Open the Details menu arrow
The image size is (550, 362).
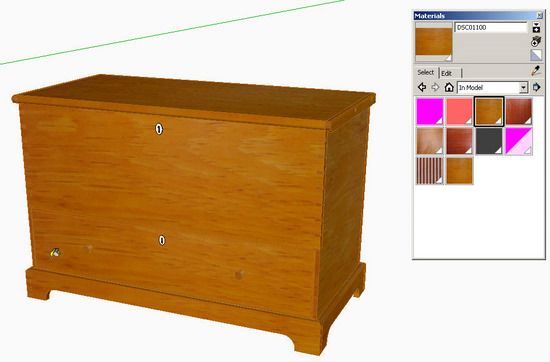tap(536, 87)
